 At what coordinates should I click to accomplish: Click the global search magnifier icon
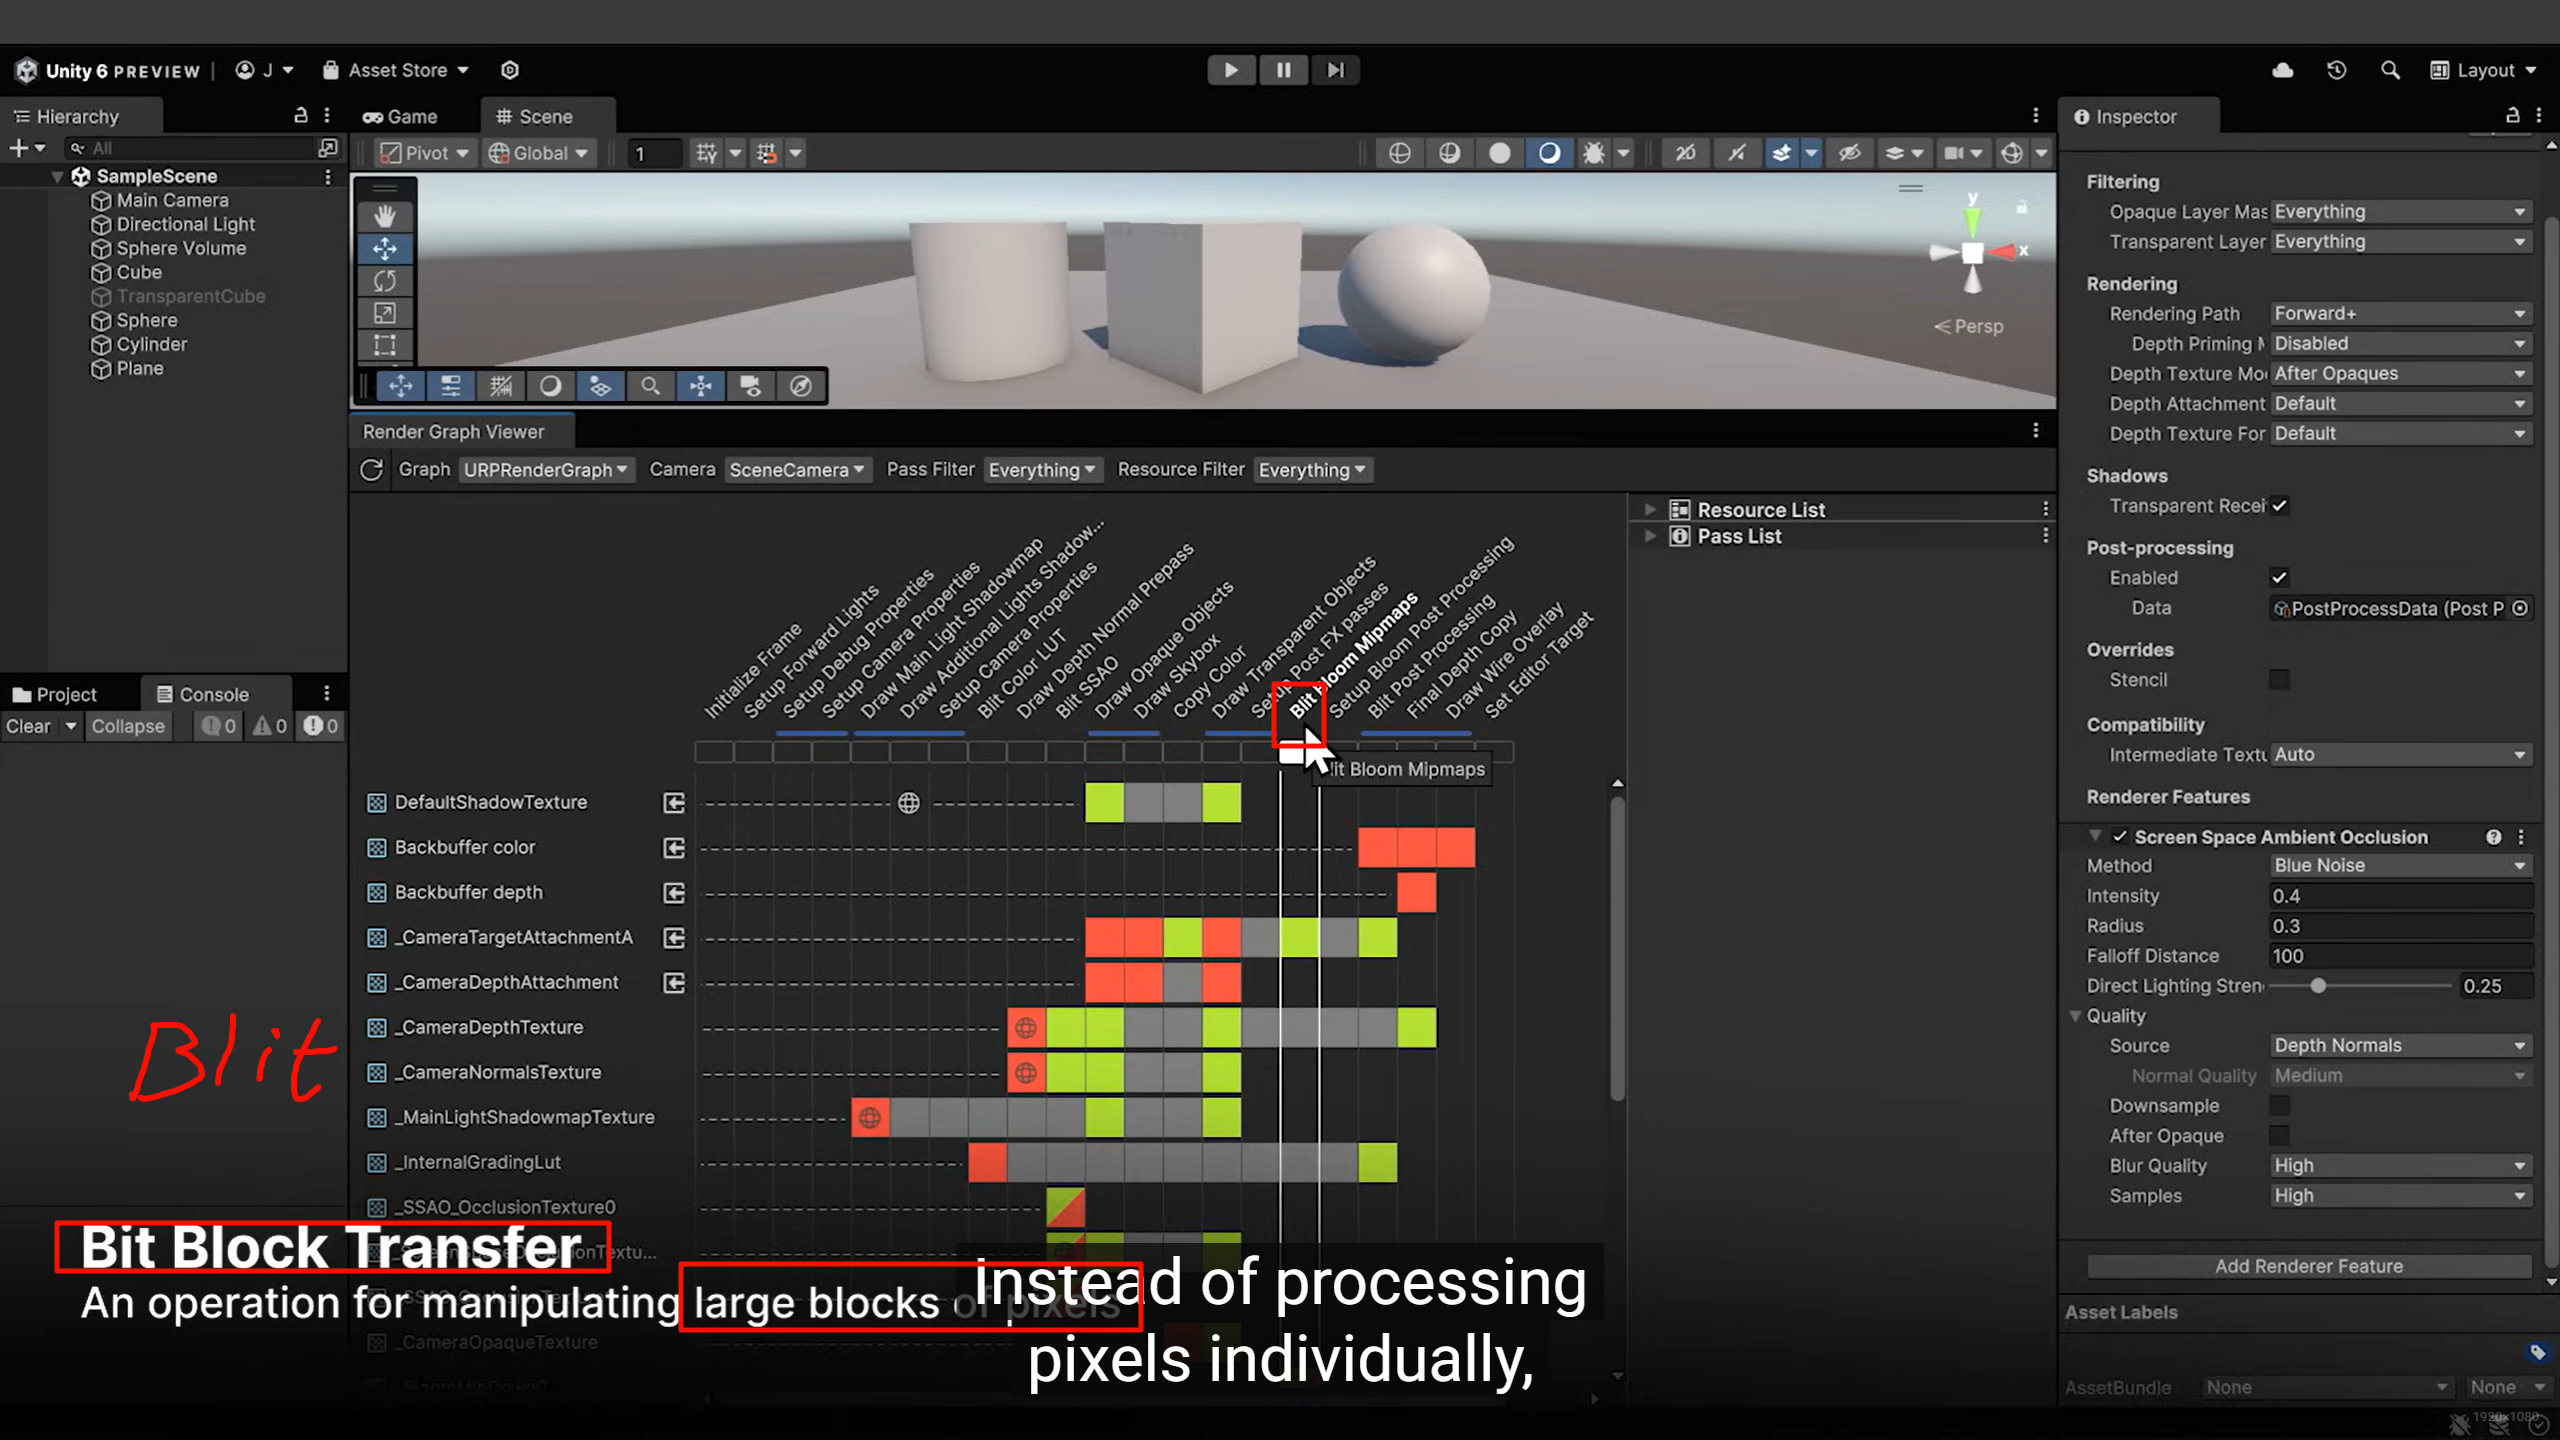pyautogui.click(x=2390, y=70)
